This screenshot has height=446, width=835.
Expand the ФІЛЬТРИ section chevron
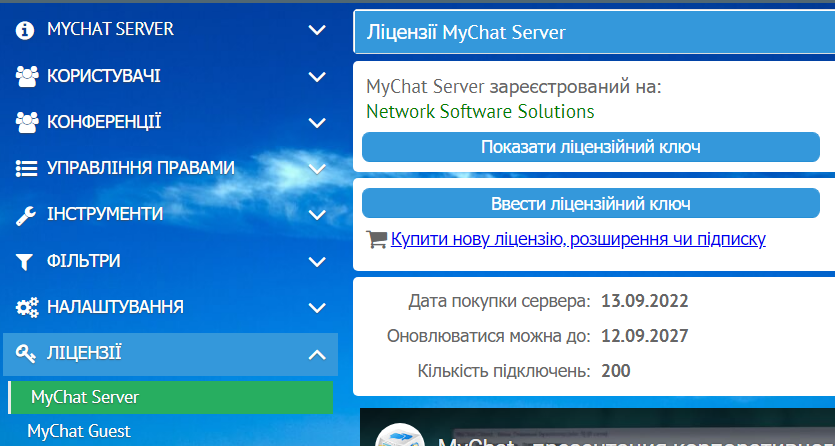tap(317, 261)
